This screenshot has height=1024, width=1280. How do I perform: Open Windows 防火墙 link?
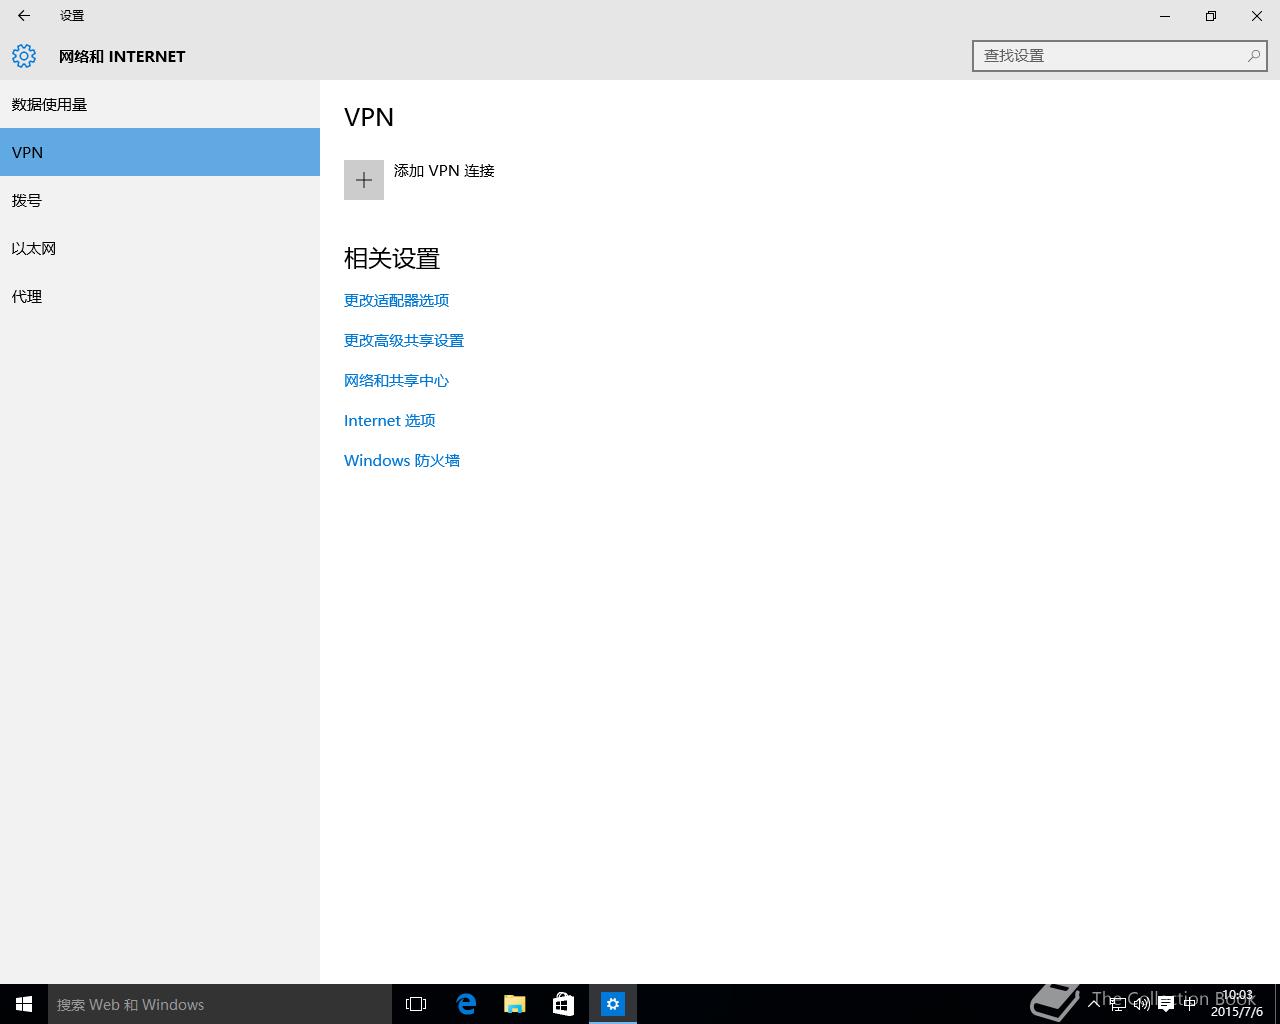pyautogui.click(x=402, y=460)
